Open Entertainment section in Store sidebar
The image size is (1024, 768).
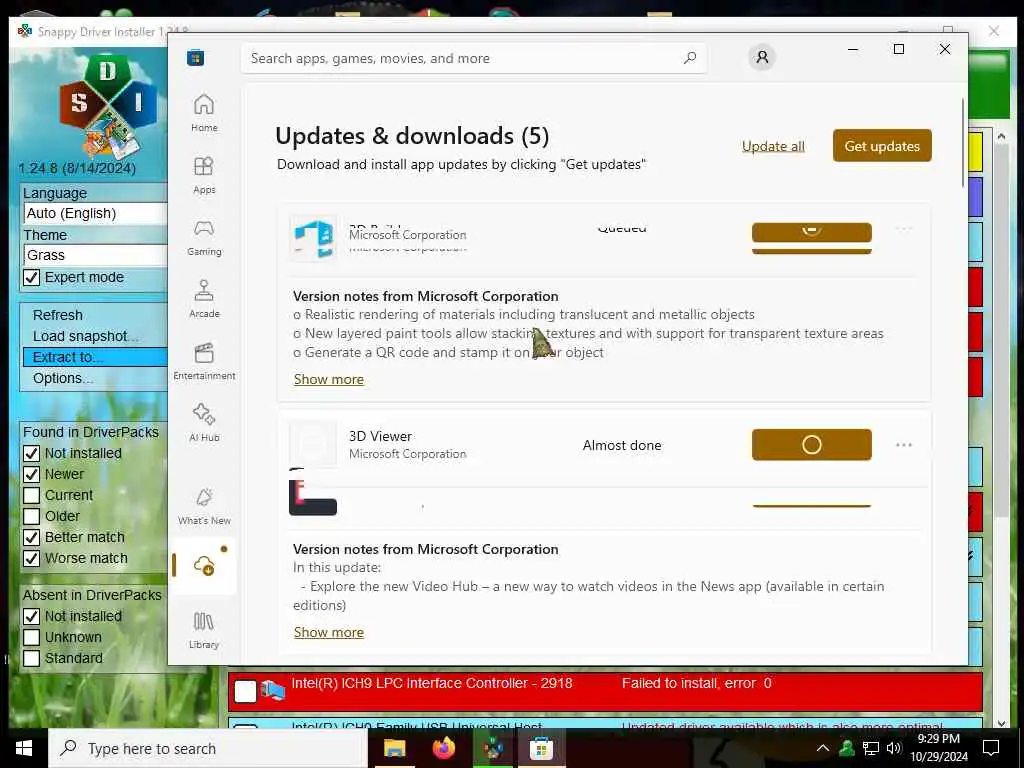pos(204,360)
